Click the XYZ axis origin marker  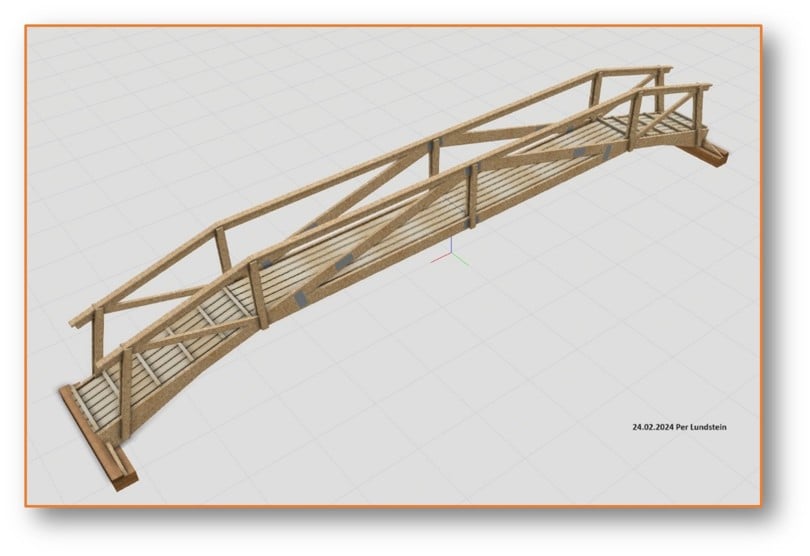450,252
